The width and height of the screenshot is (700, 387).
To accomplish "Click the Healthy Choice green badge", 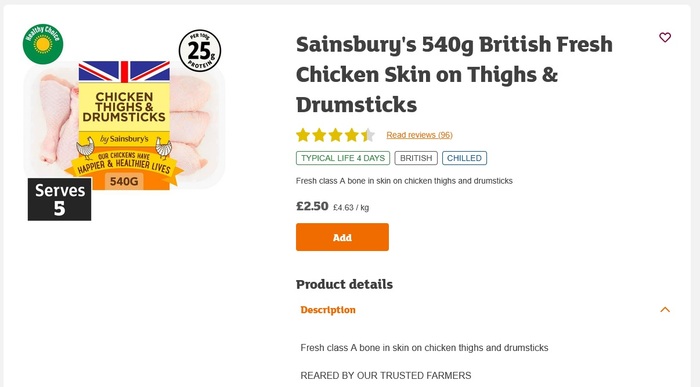I will [43, 44].
